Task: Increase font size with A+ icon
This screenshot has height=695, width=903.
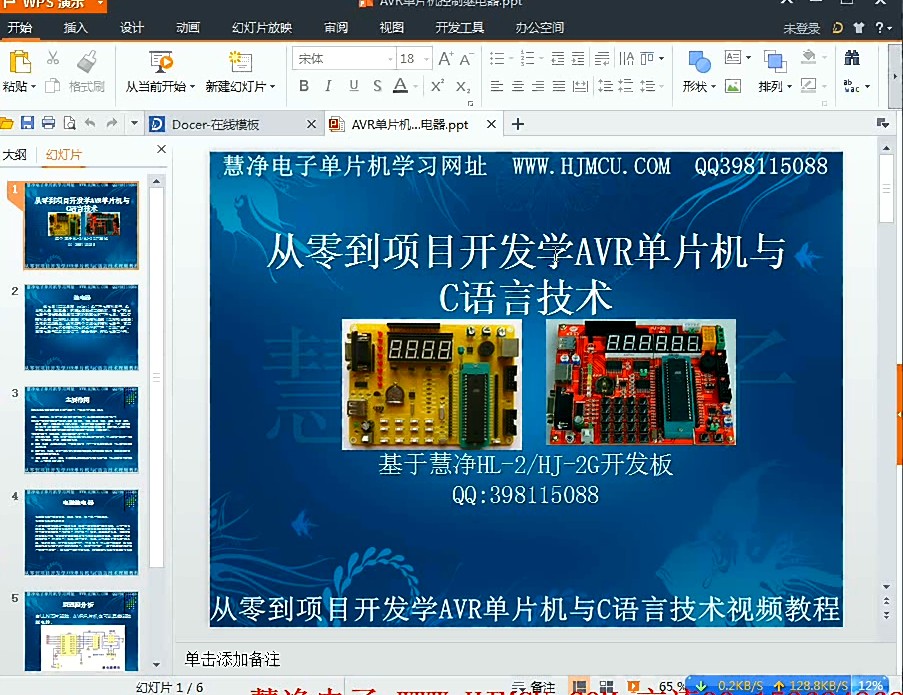Action: pos(445,59)
